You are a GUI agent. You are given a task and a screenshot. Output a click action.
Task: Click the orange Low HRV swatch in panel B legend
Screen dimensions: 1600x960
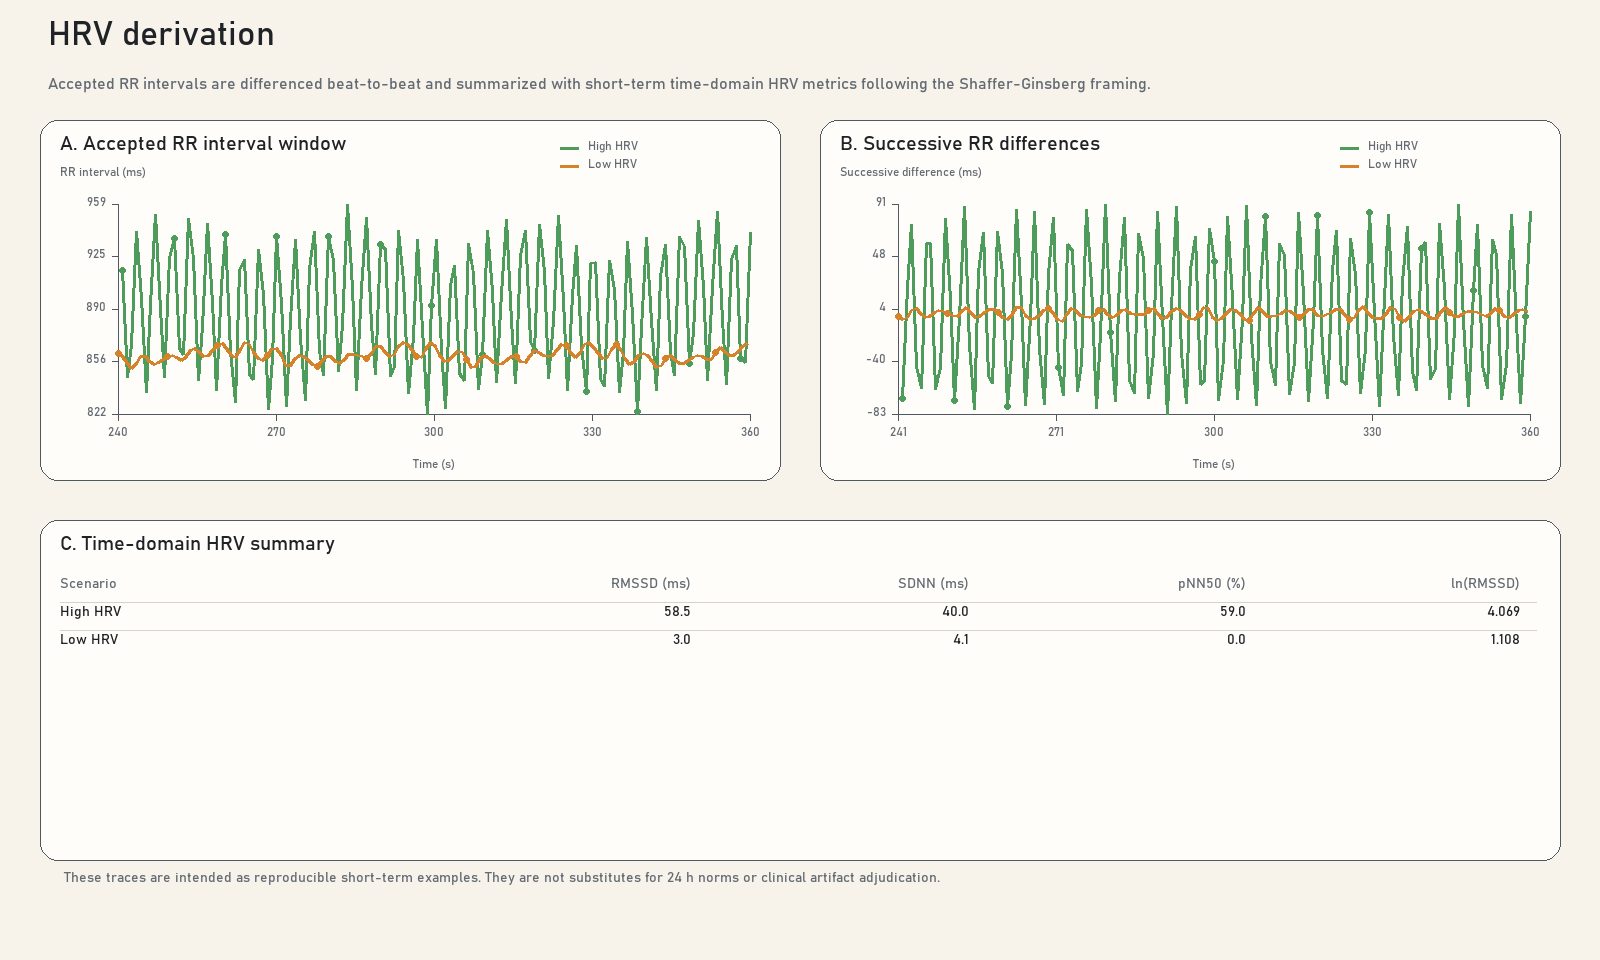(1349, 165)
